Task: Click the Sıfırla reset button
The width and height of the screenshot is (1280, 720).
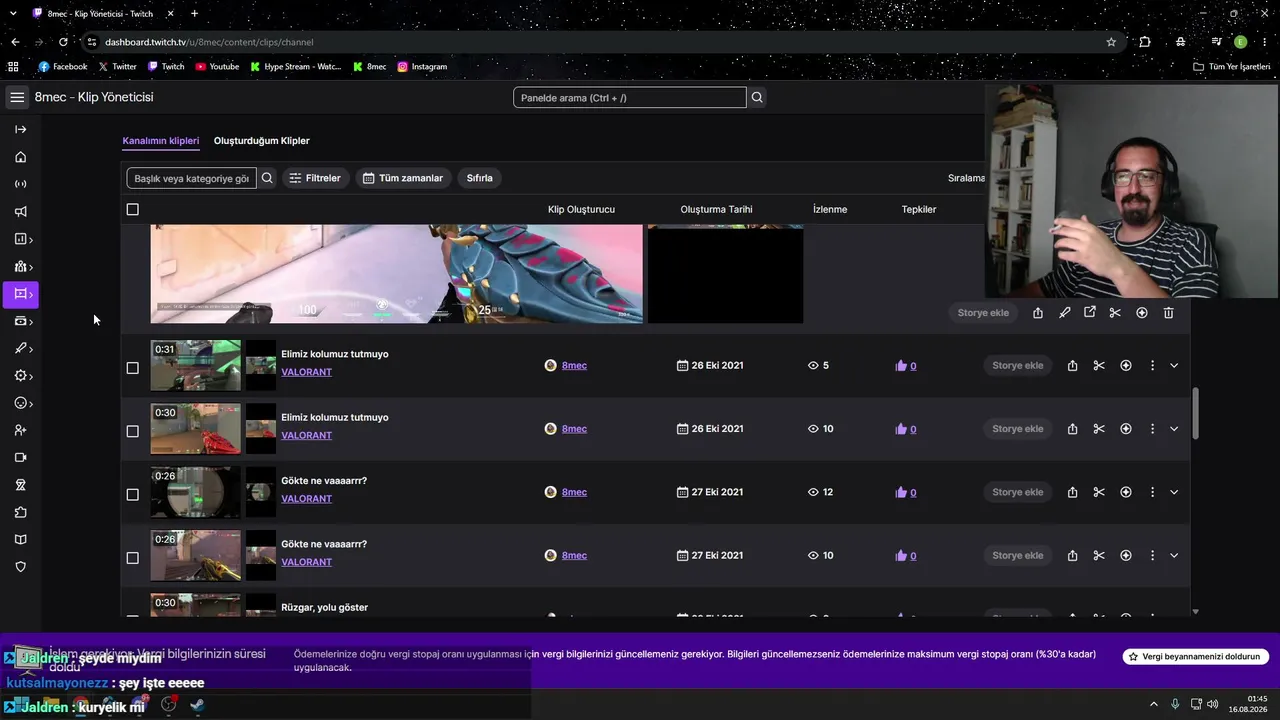Action: pos(480,178)
